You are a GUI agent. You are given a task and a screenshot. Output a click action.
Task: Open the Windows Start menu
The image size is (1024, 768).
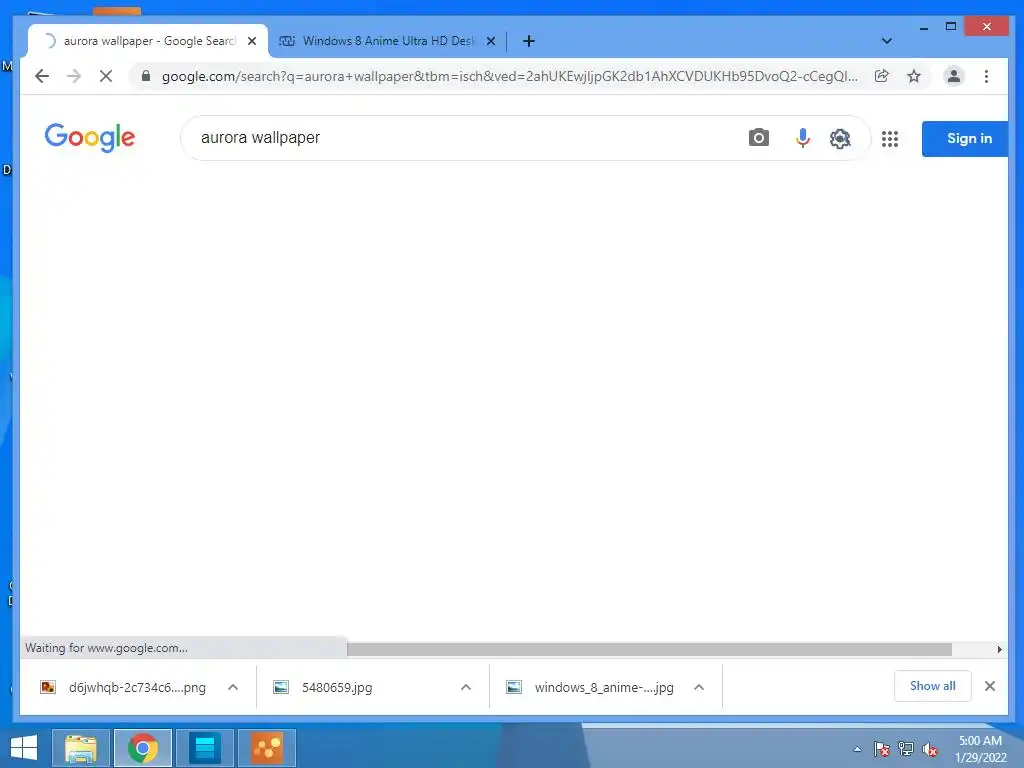click(24, 748)
